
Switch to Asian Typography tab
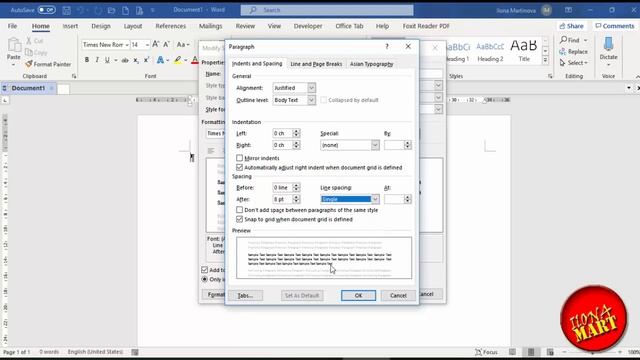point(371,64)
